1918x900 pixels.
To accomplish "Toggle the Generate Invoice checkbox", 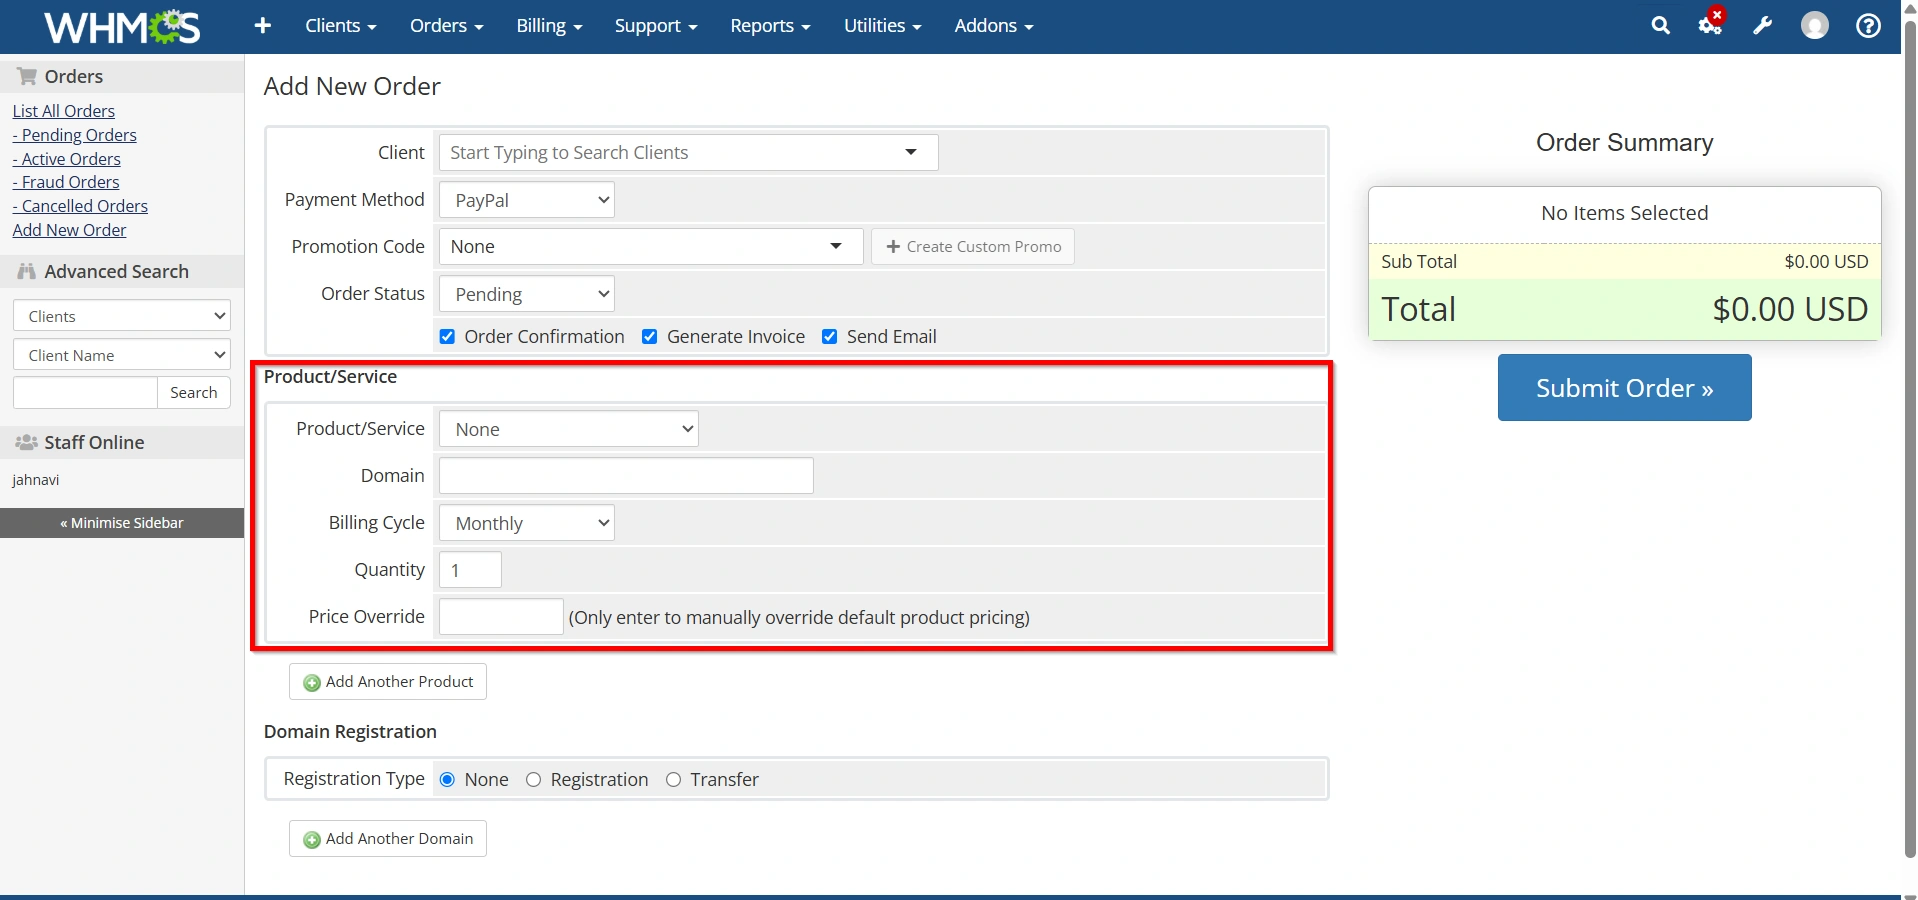I will coord(650,337).
